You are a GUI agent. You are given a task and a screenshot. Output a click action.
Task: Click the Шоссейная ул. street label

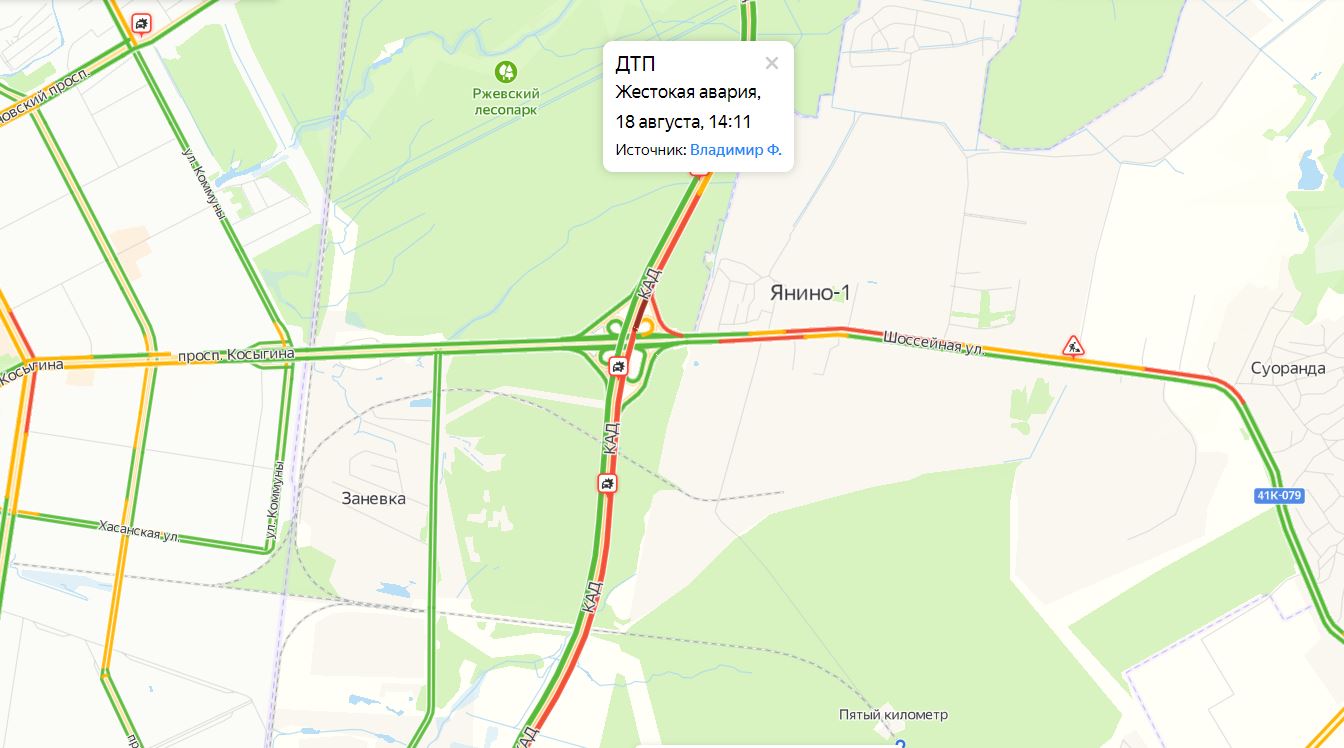click(x=934, y=344)
